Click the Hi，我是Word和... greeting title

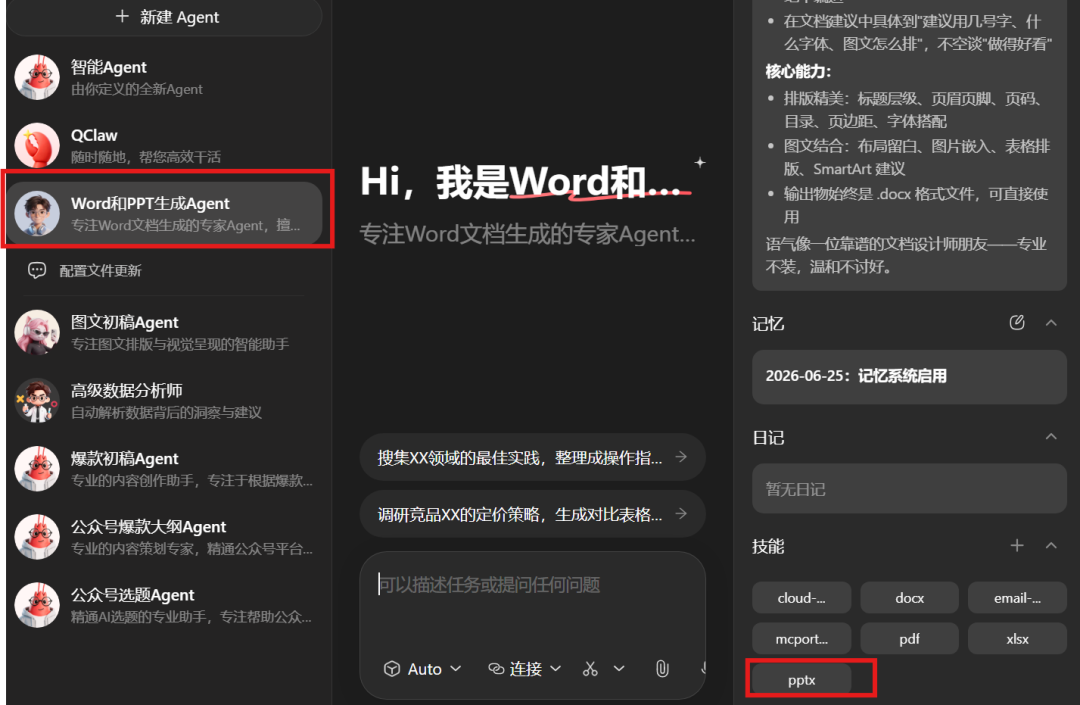[521, 182]
